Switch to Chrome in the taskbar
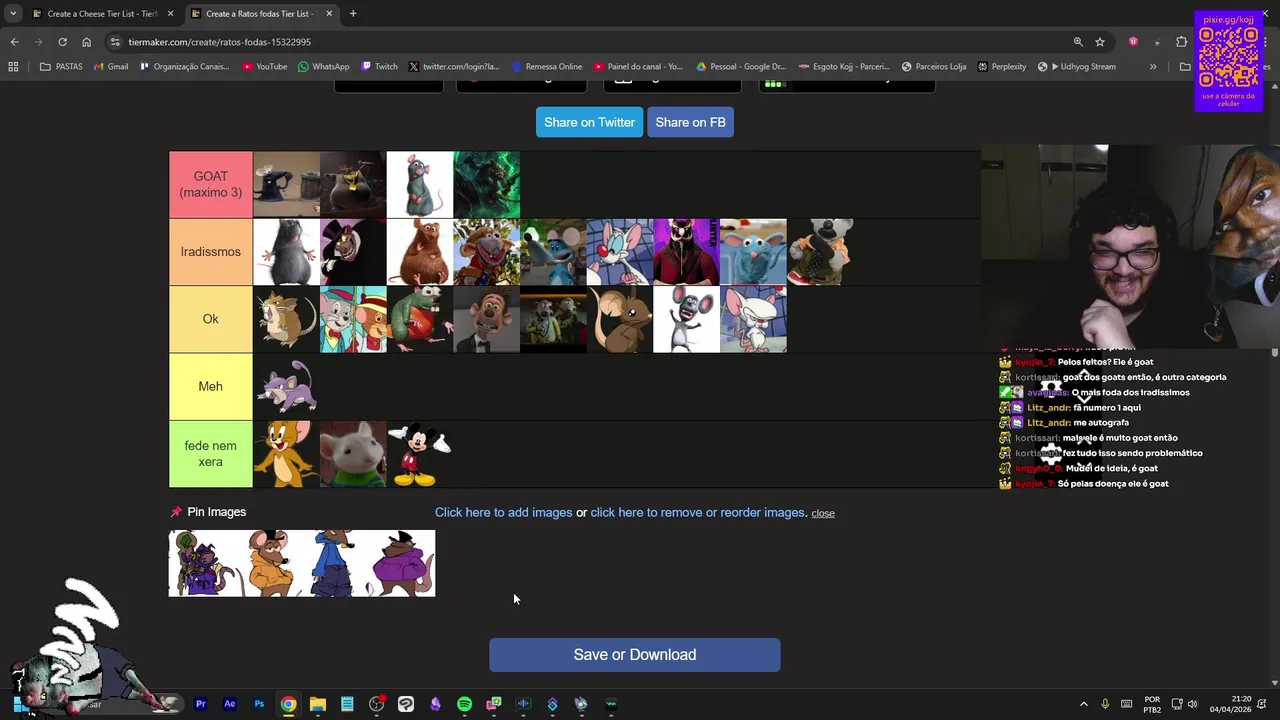Image resolution: width=1280 pixels, height=720 pixels. click(x=288, y=704)
